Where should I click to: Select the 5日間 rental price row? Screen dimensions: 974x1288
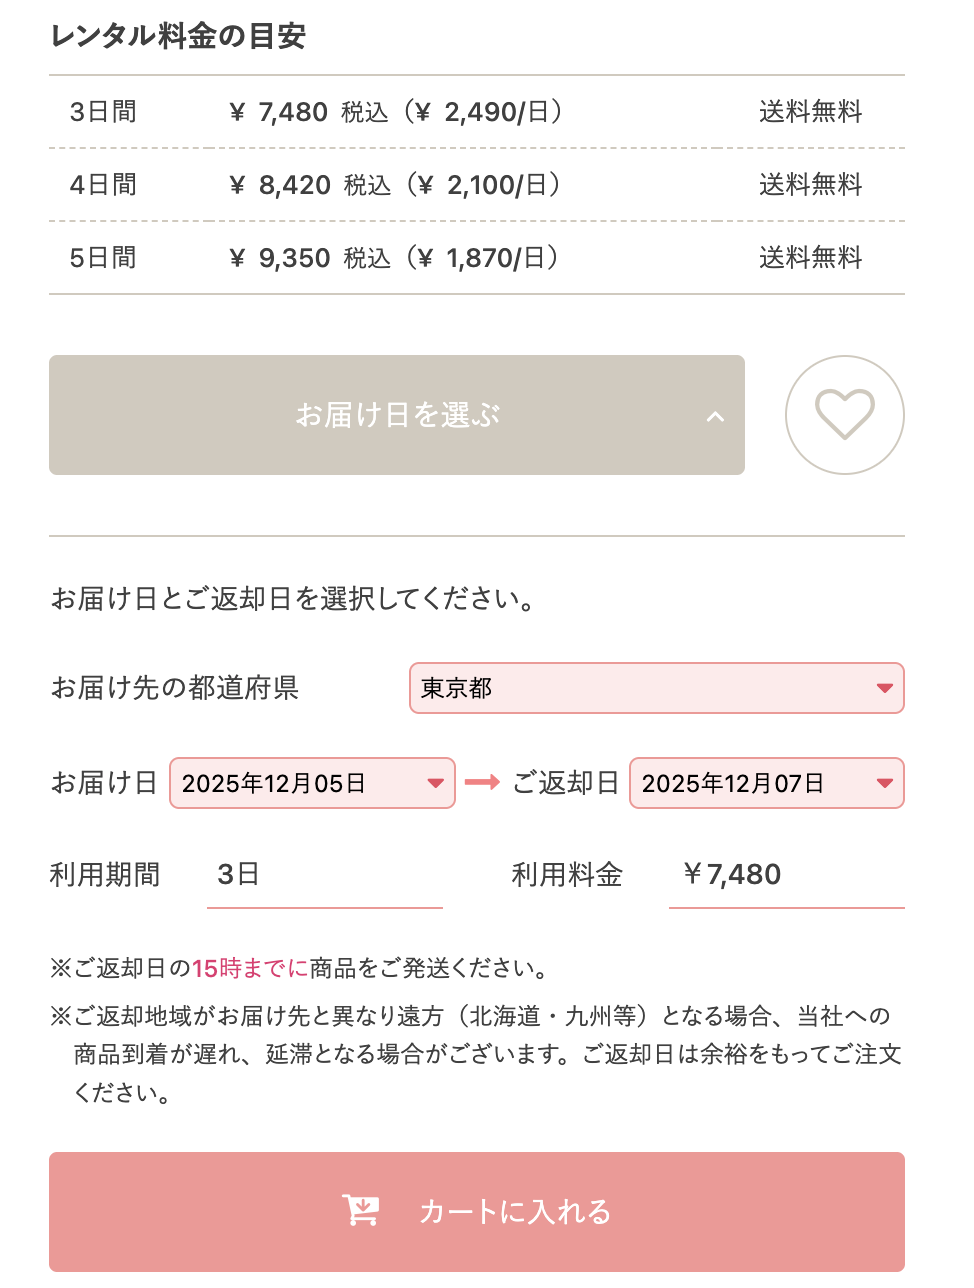[x=476, y=258]
